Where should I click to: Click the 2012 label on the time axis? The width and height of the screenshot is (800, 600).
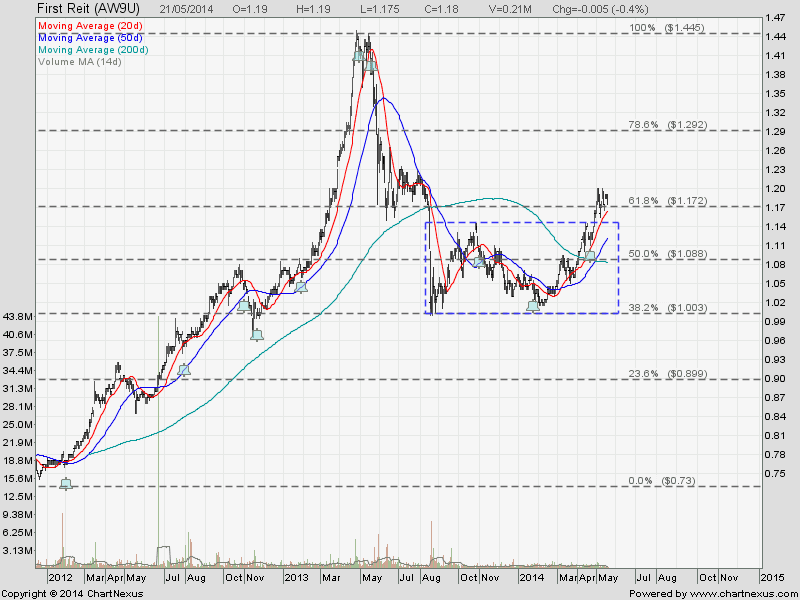(60, 578)
